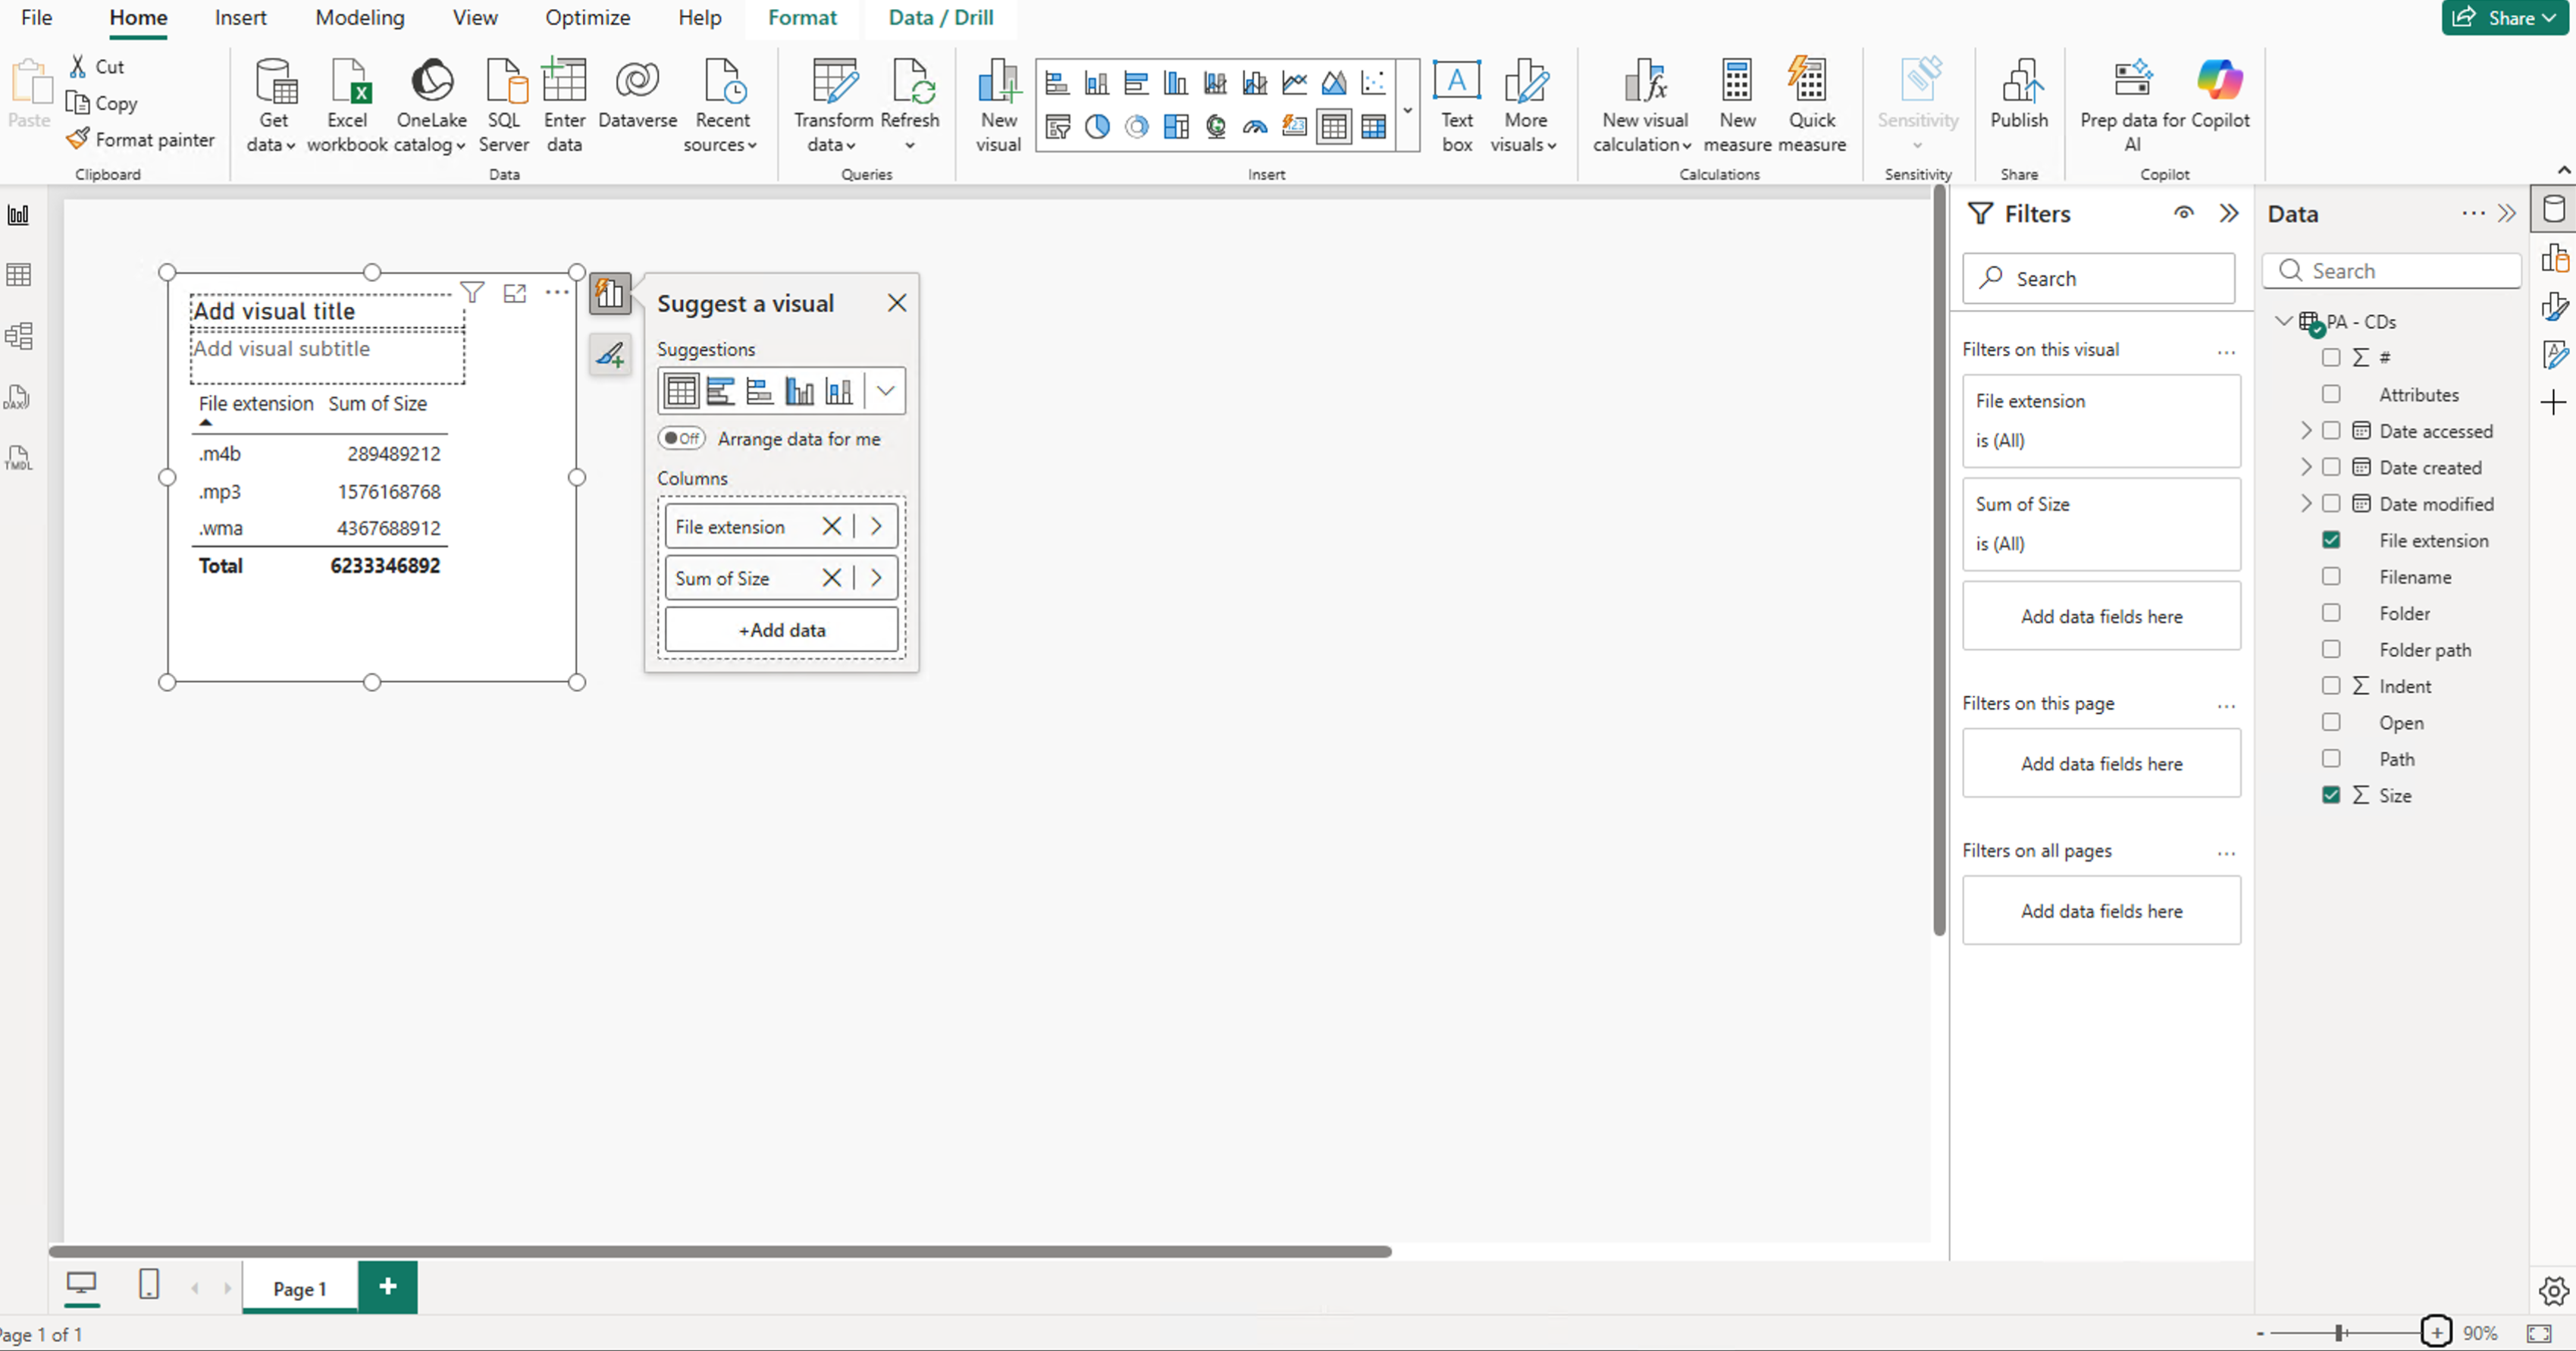Select the Page 1 tab

(x=300, y=1288)
